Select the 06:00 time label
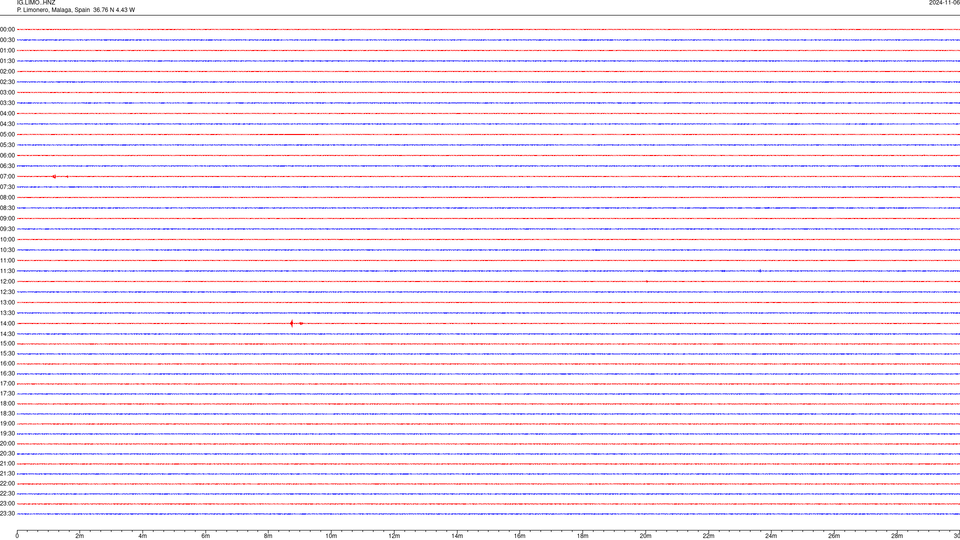 [7, 156]
